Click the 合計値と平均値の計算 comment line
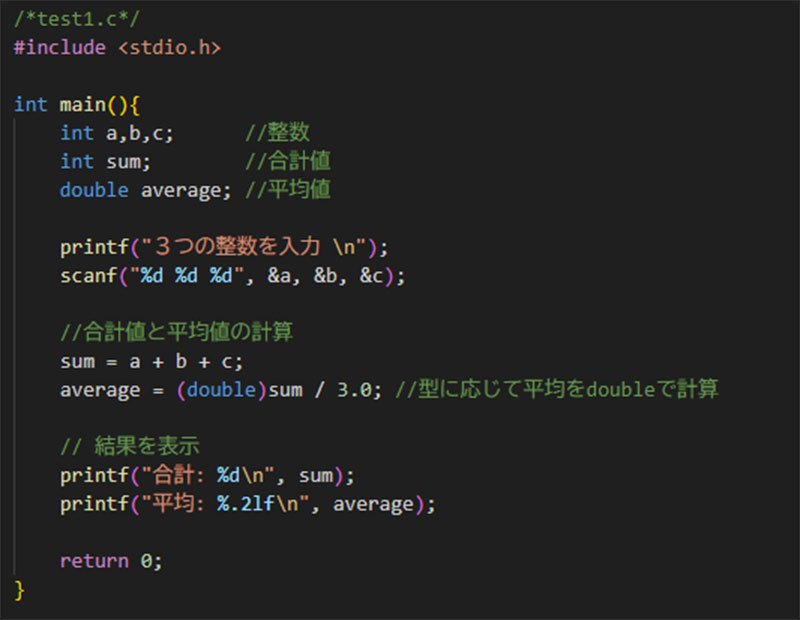 177,332
